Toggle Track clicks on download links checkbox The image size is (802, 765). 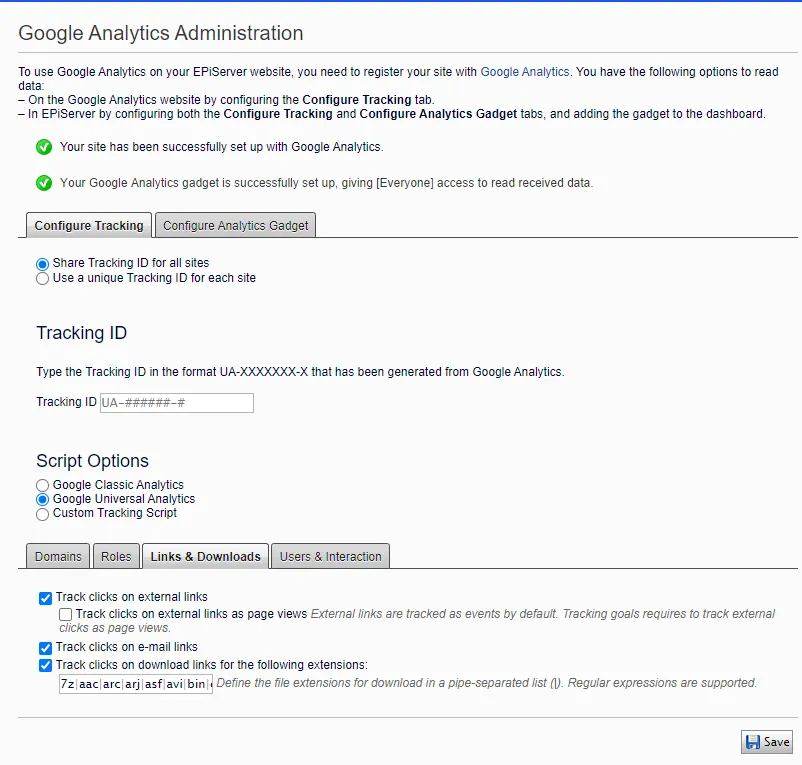(x=46, y=665)
